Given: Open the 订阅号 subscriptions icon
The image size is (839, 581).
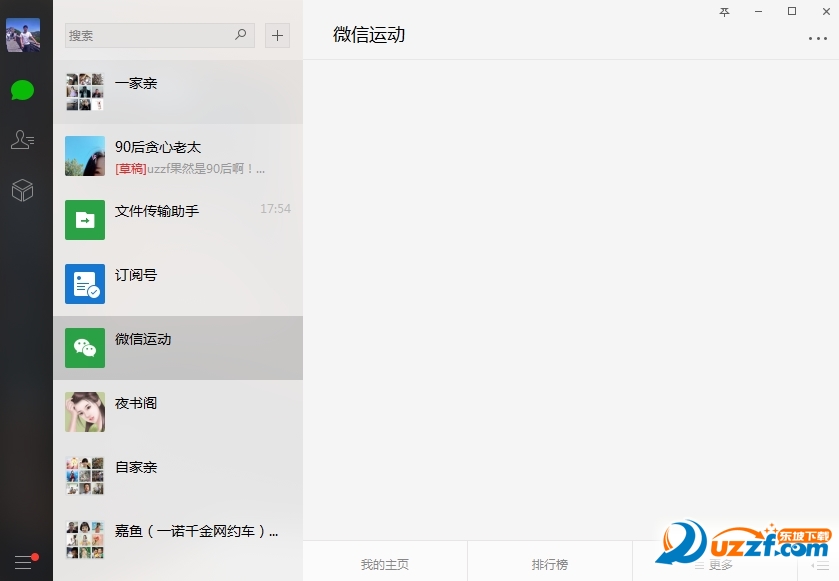Looking at the screenshot, I should pos(85,284).
